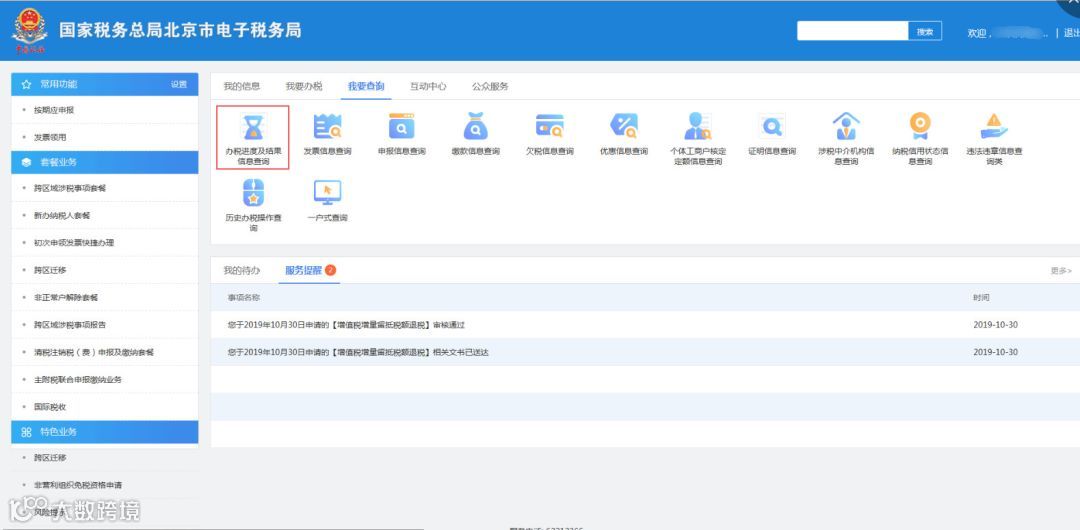Open the 审核通过 reminder message

(x=346, y=325)
